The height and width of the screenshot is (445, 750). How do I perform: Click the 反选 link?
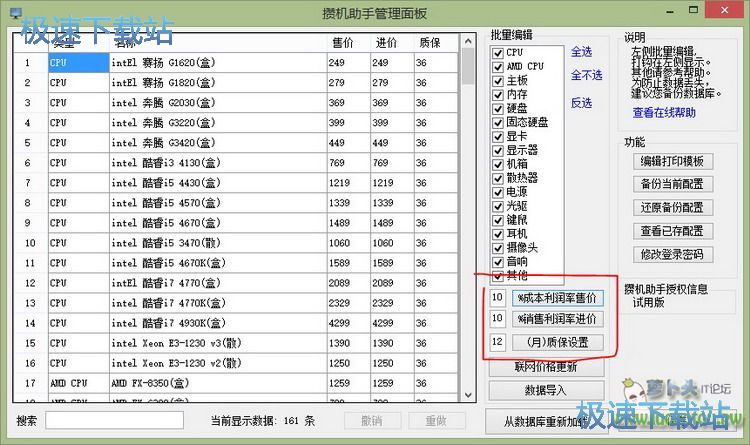pyautogui.click(x=581, y=103)
